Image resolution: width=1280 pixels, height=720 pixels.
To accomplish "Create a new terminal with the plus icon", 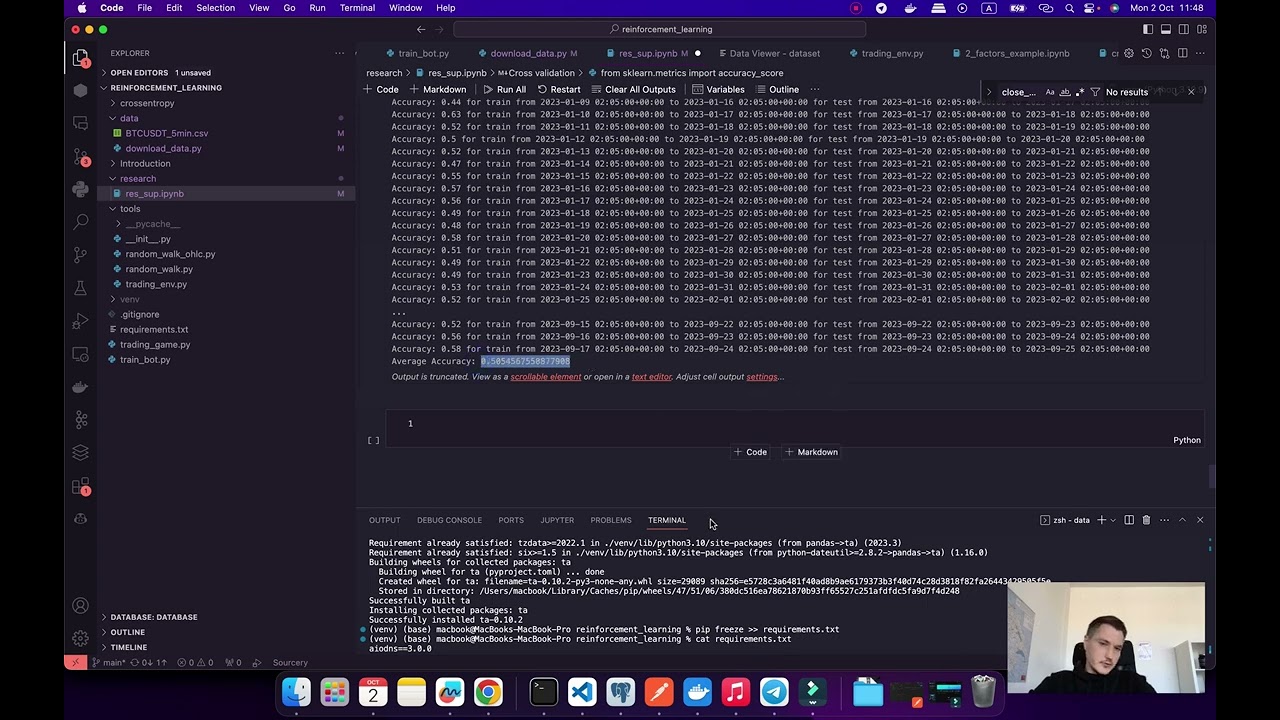I will coord(1101,520).
